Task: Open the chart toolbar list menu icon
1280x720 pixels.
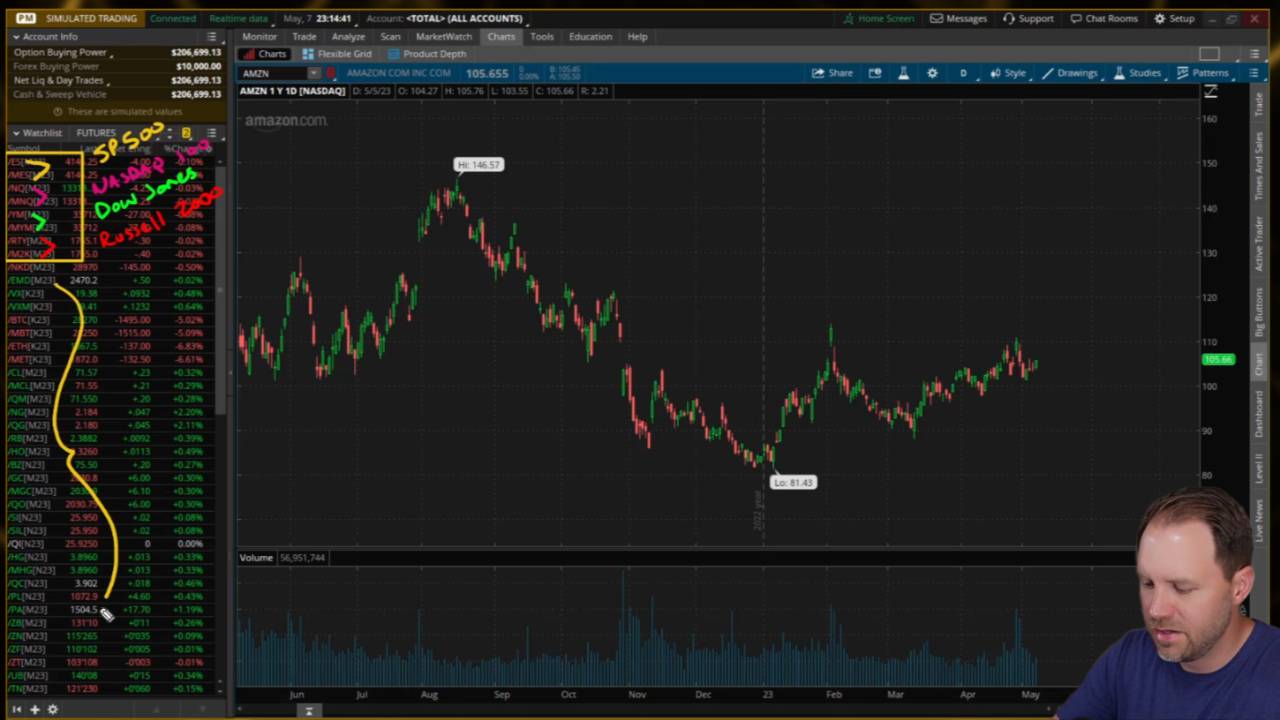Action: point(1254,73)
